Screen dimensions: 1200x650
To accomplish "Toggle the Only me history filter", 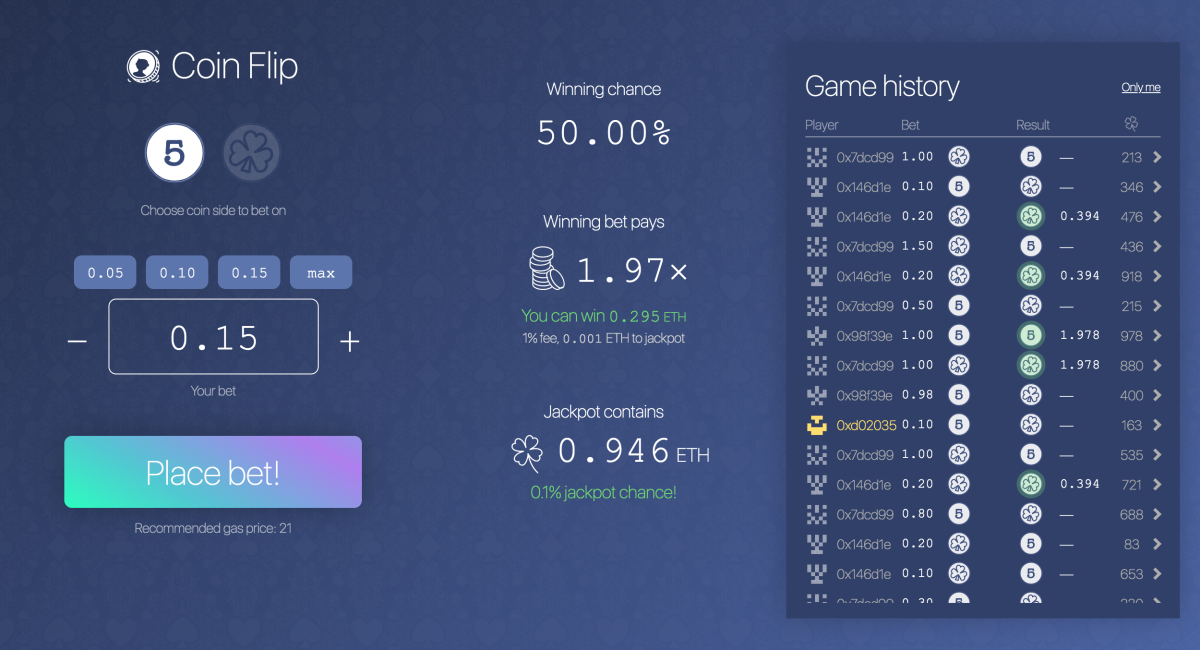I will (1140, 88).
